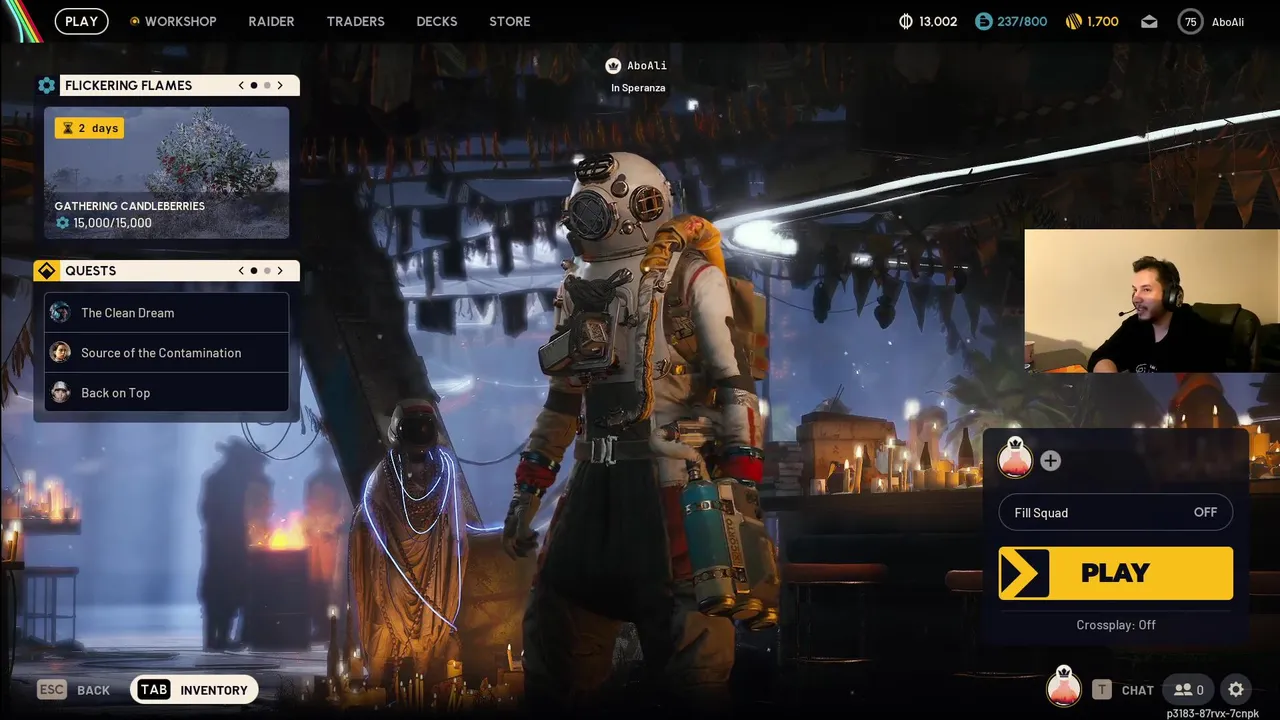Image resolution: width=1280 pixels, height=720 pixels.
Task: Click the QUESTS header title
Action: [x=90, y=271]
